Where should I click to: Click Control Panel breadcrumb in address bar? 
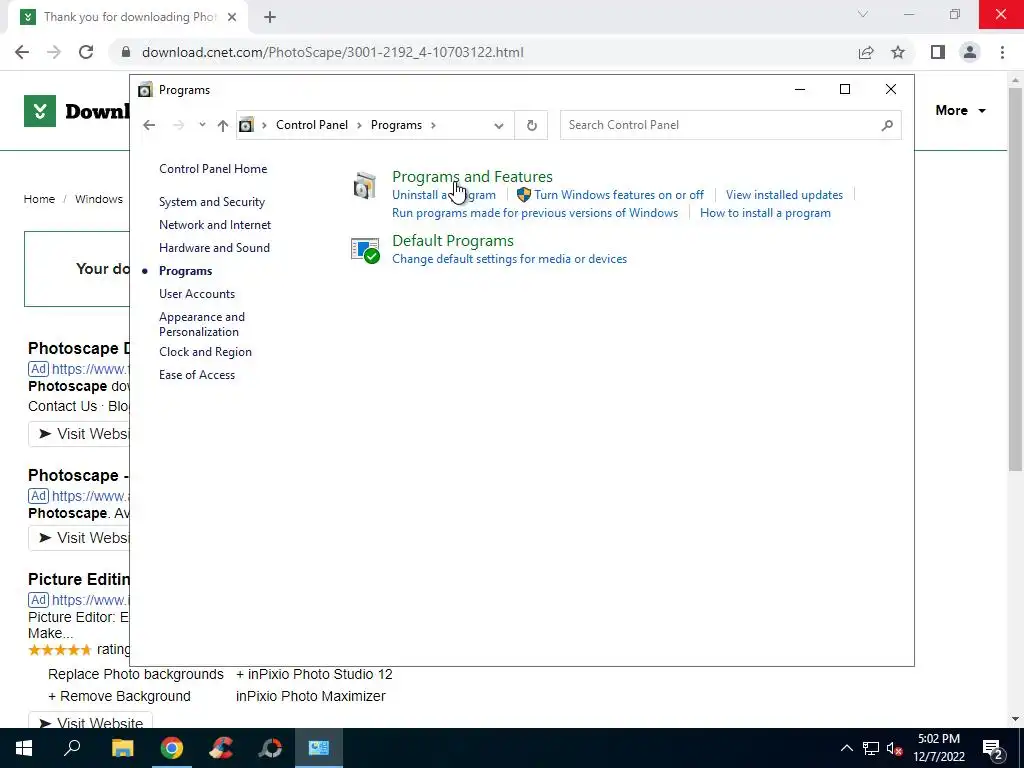coord(312,125)
